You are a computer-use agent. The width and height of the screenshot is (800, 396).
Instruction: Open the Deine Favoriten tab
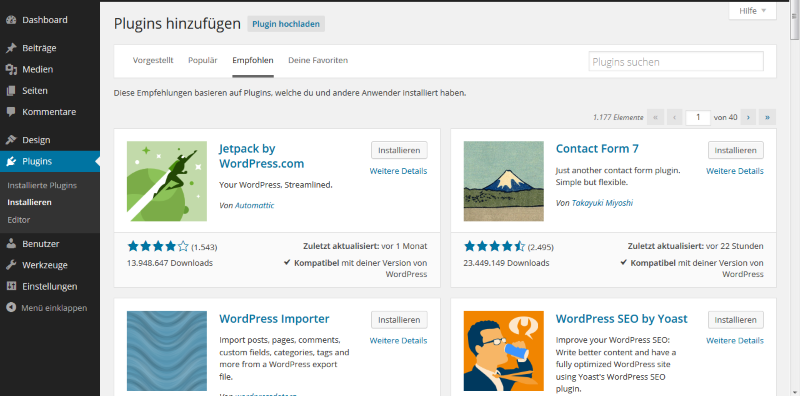tap(318, 60)
